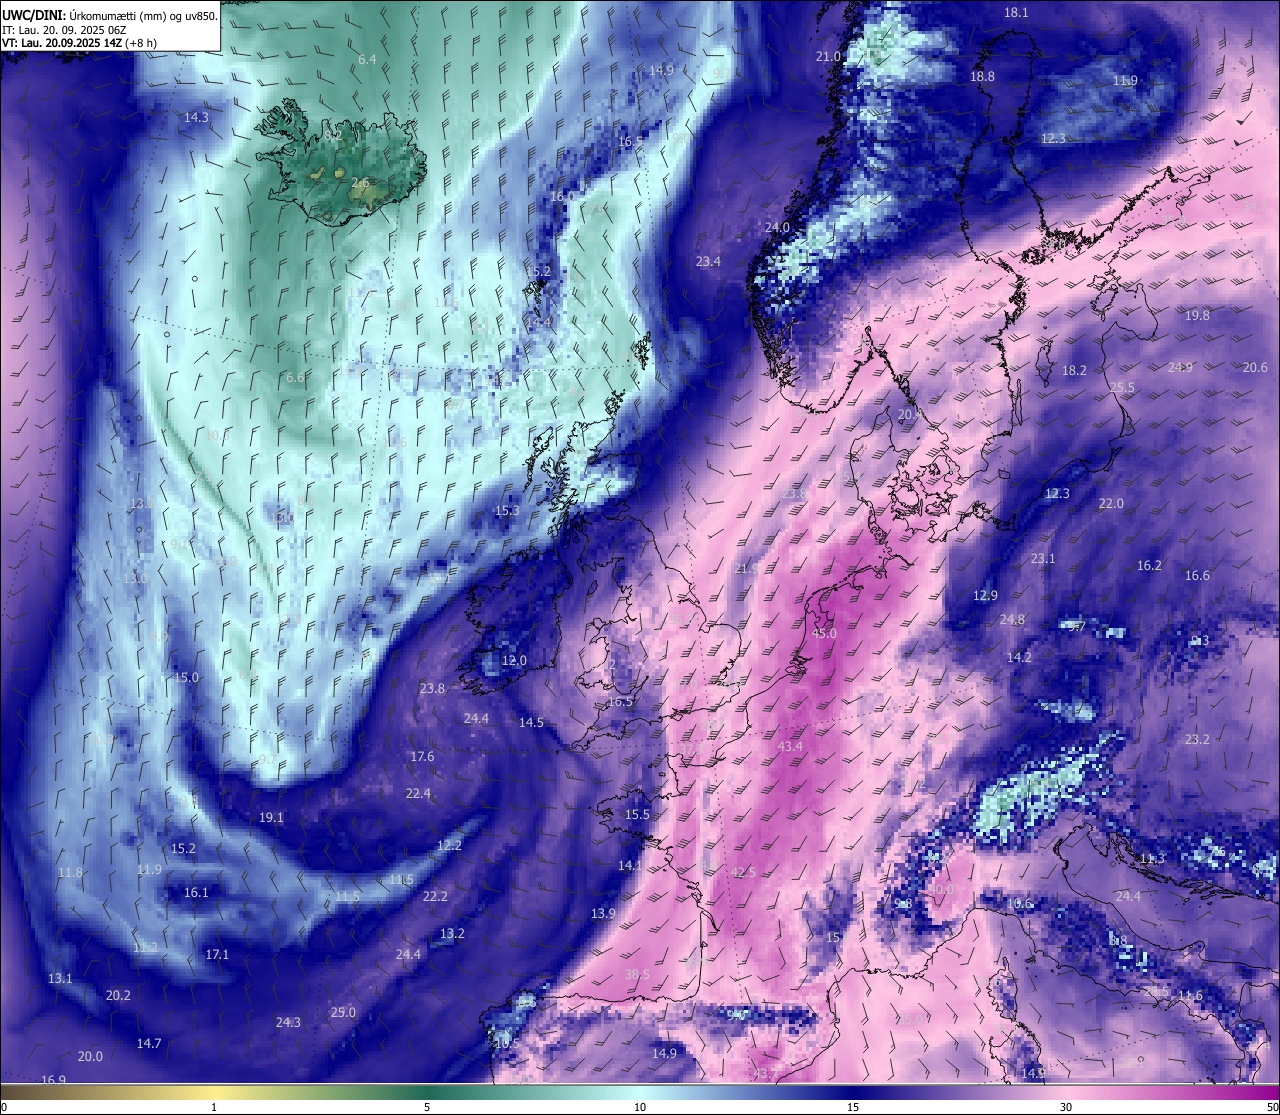Viewport: 1280px width, 1115px height.
Task: Click the 20.2 map value
Action: pyautogui.click(x=118, y=995)
